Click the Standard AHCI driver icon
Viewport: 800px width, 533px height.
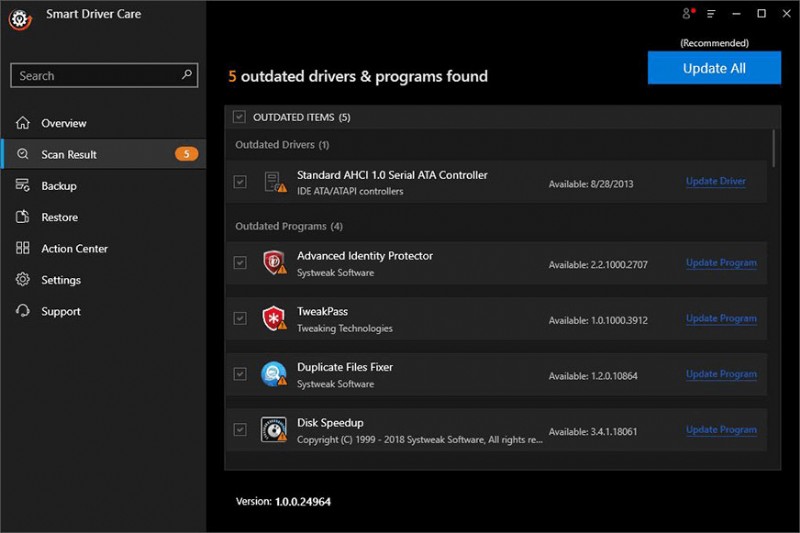coord(273,182)
